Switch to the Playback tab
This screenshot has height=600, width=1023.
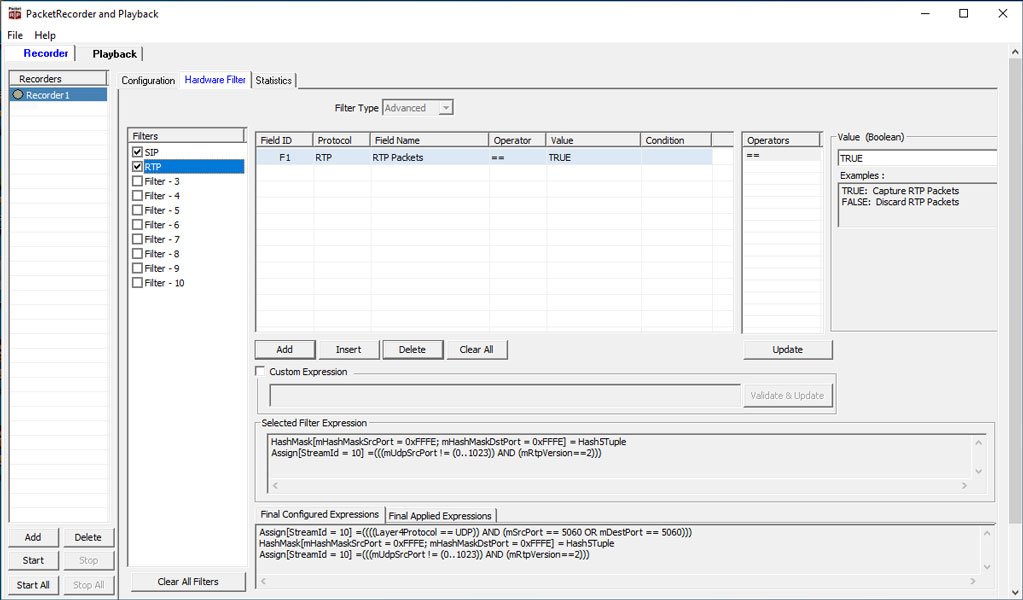click(x=114, y=54)
